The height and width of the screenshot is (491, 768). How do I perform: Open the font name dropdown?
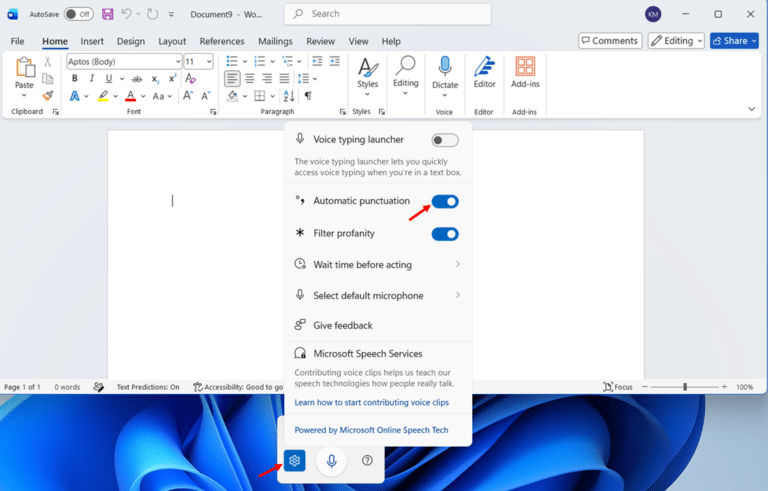[x=178, y=62]
